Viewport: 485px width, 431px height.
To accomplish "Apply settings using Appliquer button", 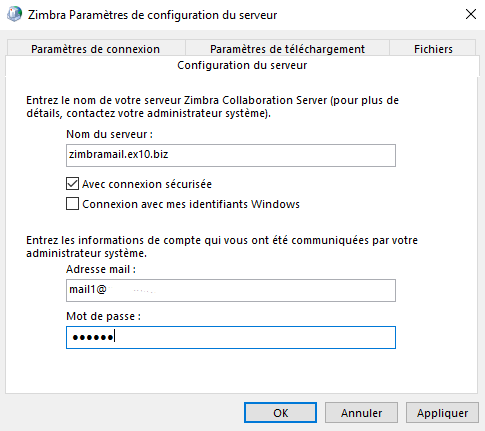I will click(x=442, y=413).
